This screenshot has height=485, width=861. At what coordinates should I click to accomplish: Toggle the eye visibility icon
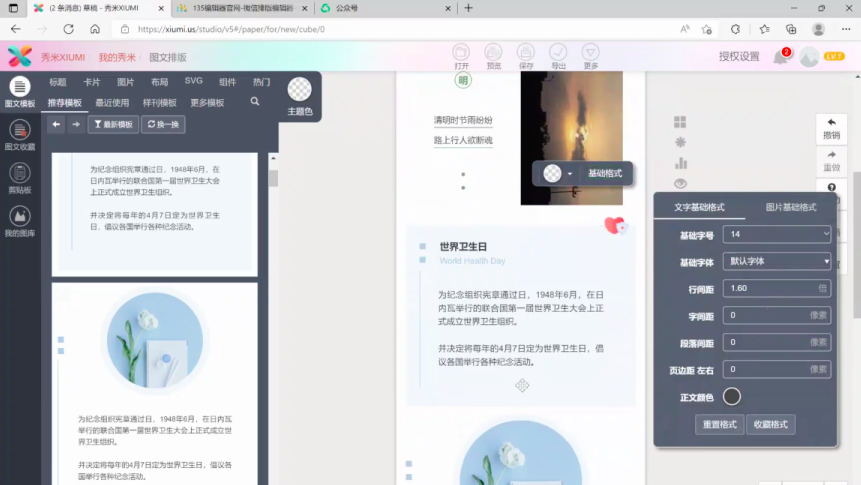(680, 183)
